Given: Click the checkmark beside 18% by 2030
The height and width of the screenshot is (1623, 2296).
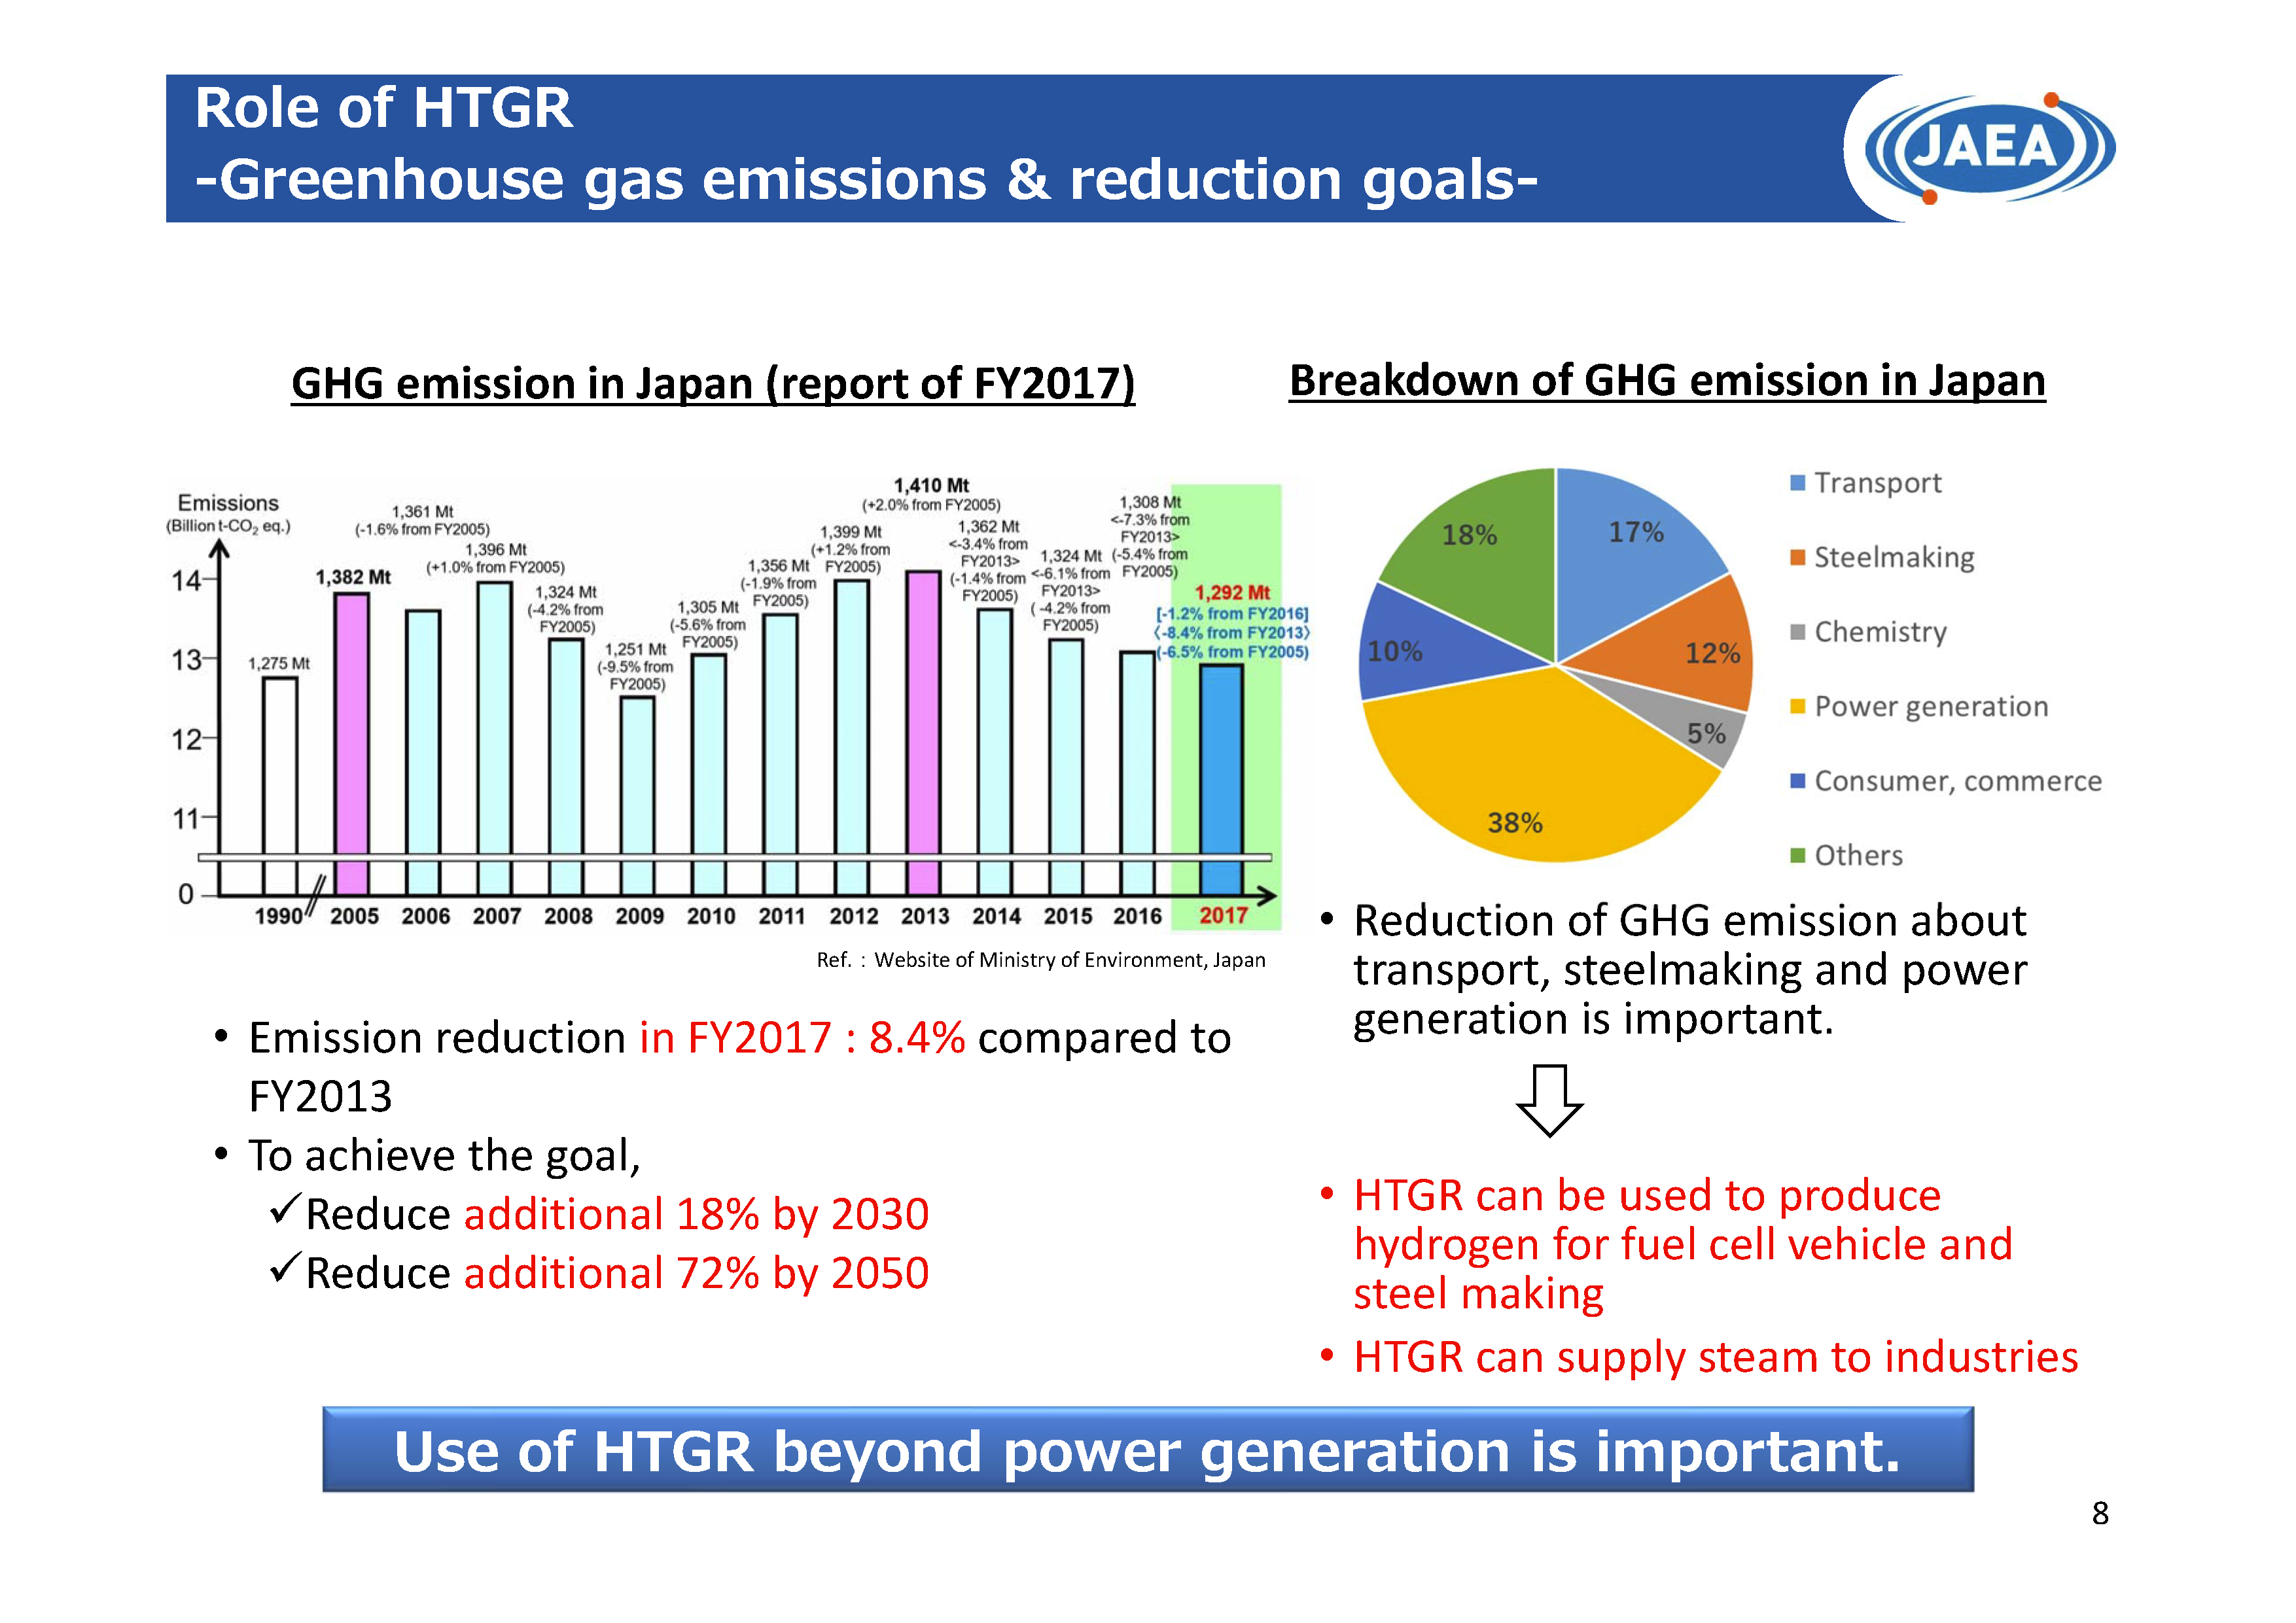Looking at the screenshot, I should [284, 1211].
